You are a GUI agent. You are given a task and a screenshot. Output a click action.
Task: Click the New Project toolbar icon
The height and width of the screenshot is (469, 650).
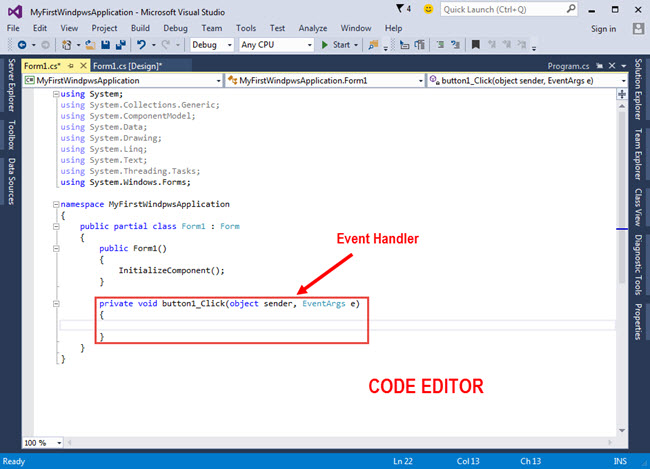[66, 45]
